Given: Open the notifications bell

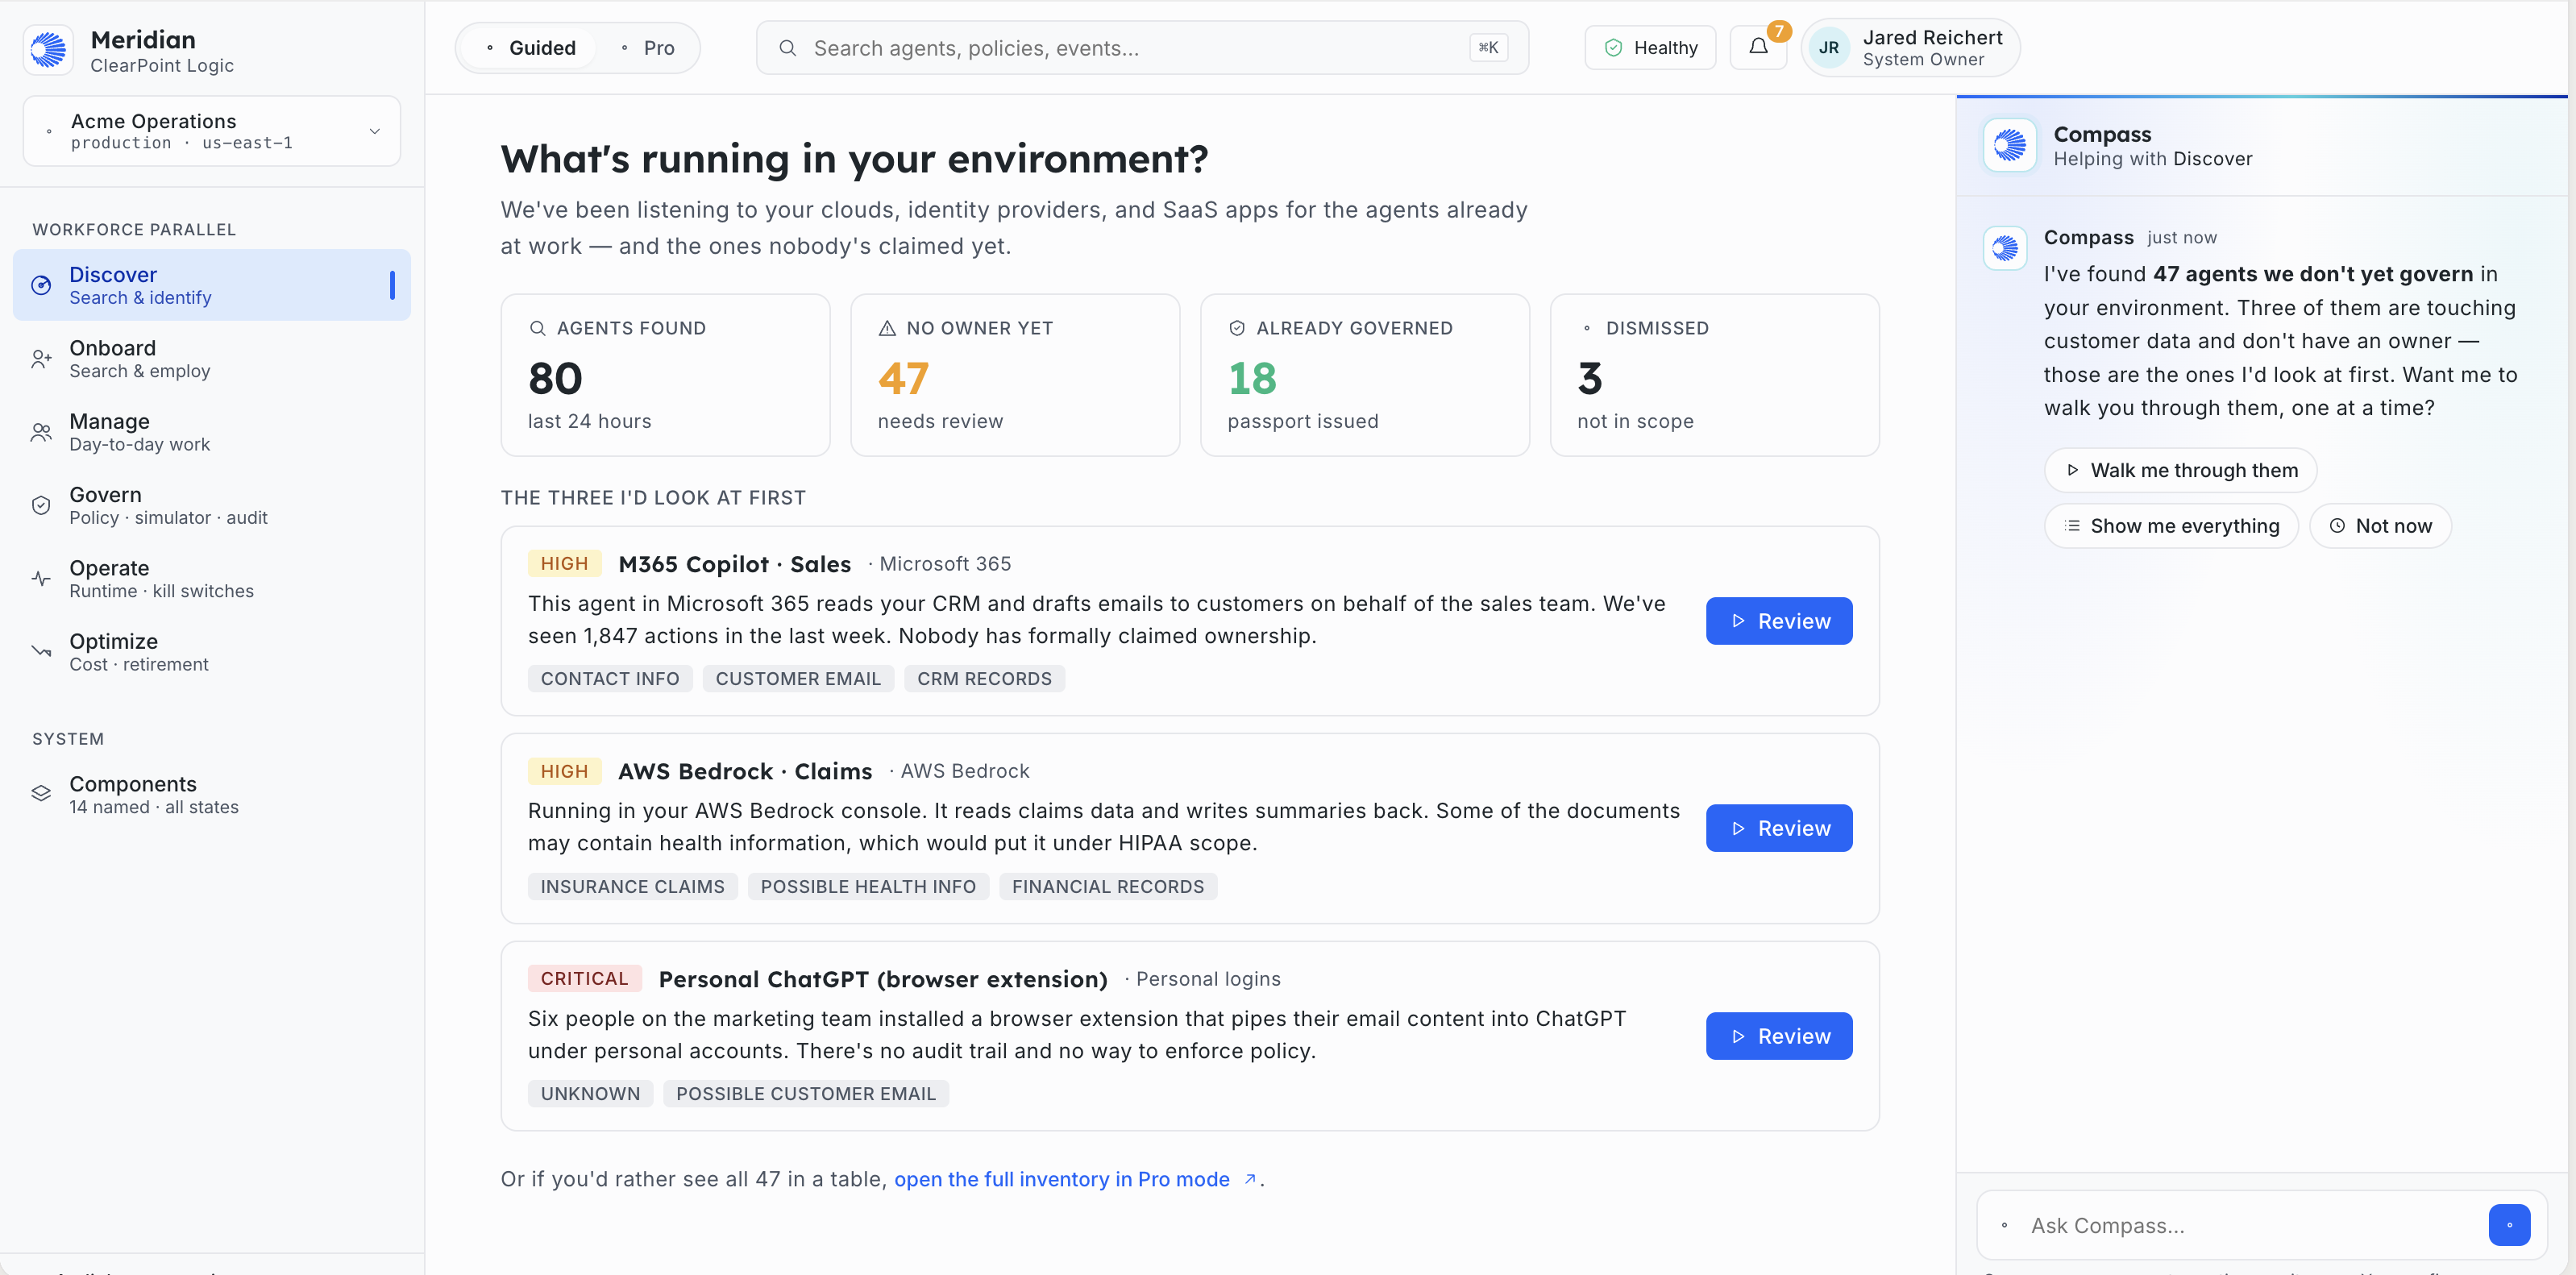Looking at the screenshot, I should [x=1758, y=47].
